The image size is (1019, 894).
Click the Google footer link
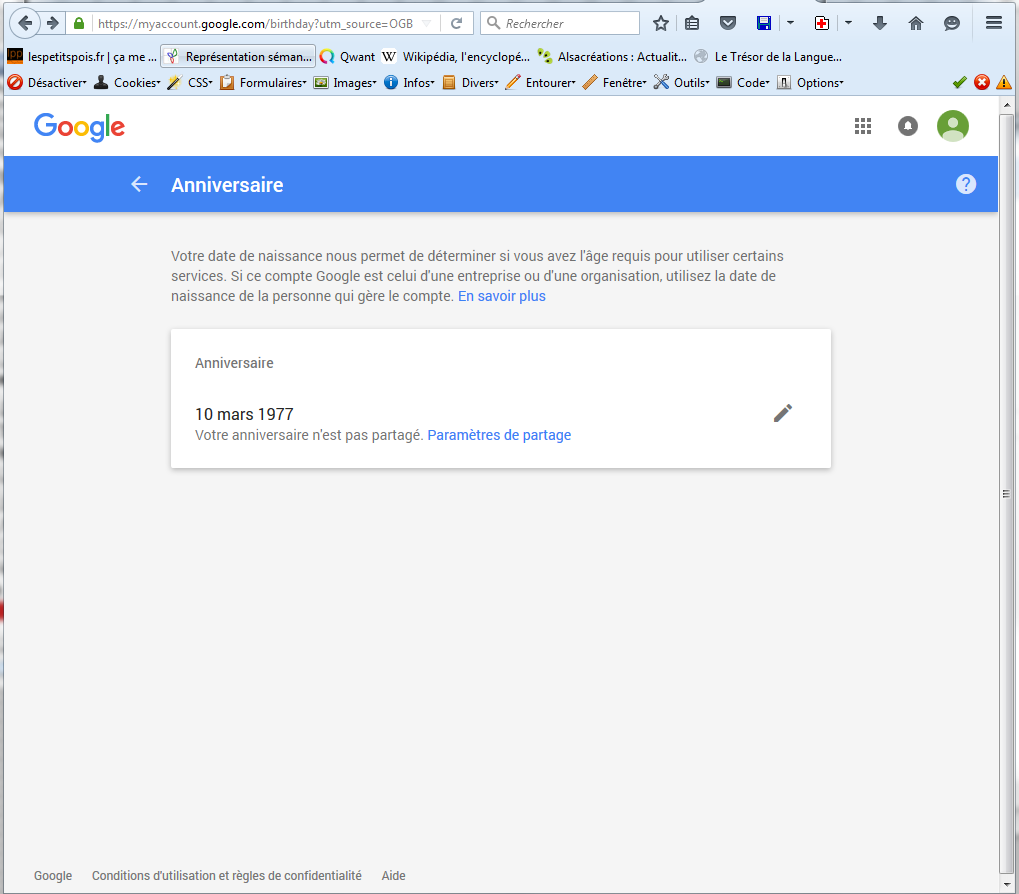coord(53,876)
